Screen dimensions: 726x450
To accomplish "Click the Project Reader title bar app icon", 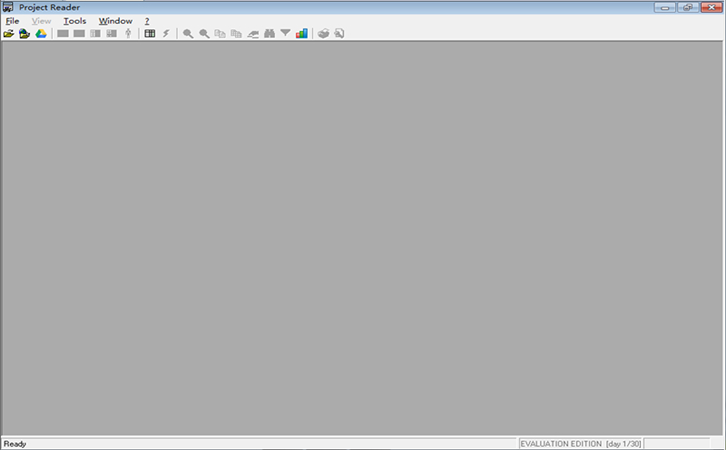I will click(8, 7).
